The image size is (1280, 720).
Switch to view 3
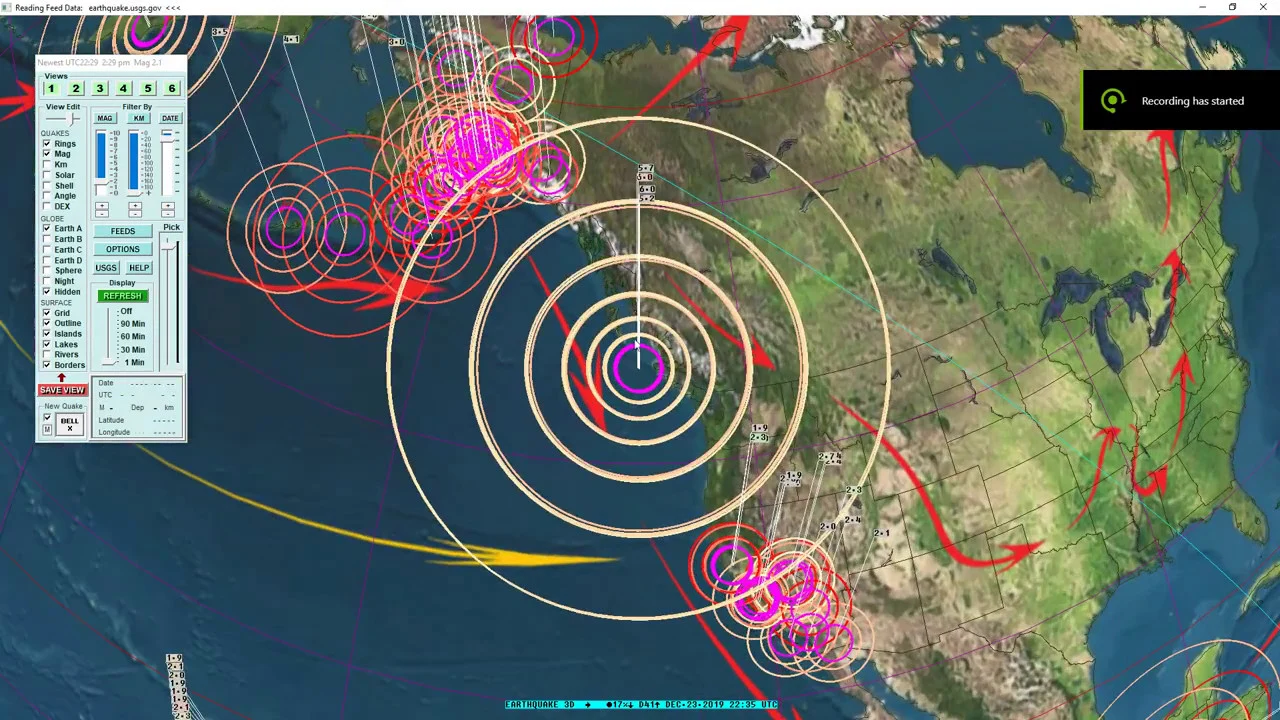[99, 88]
